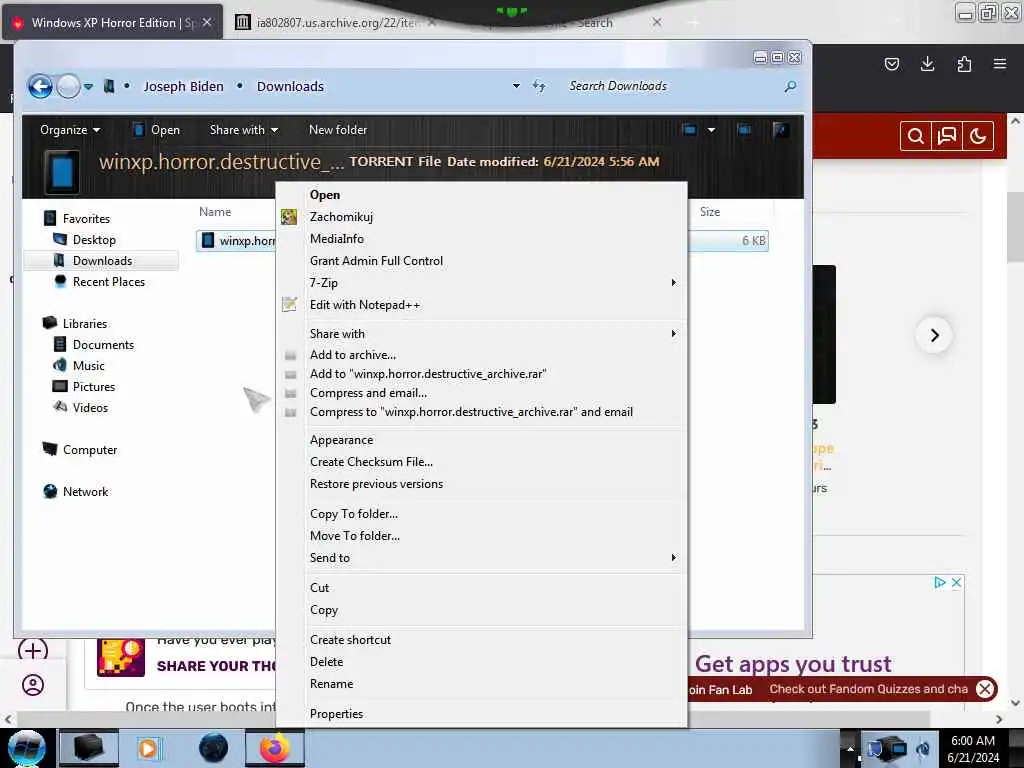Screen dimensions: 1024x768
Task: Choose Appearance in the context menu
Action: tap(481, 440)
